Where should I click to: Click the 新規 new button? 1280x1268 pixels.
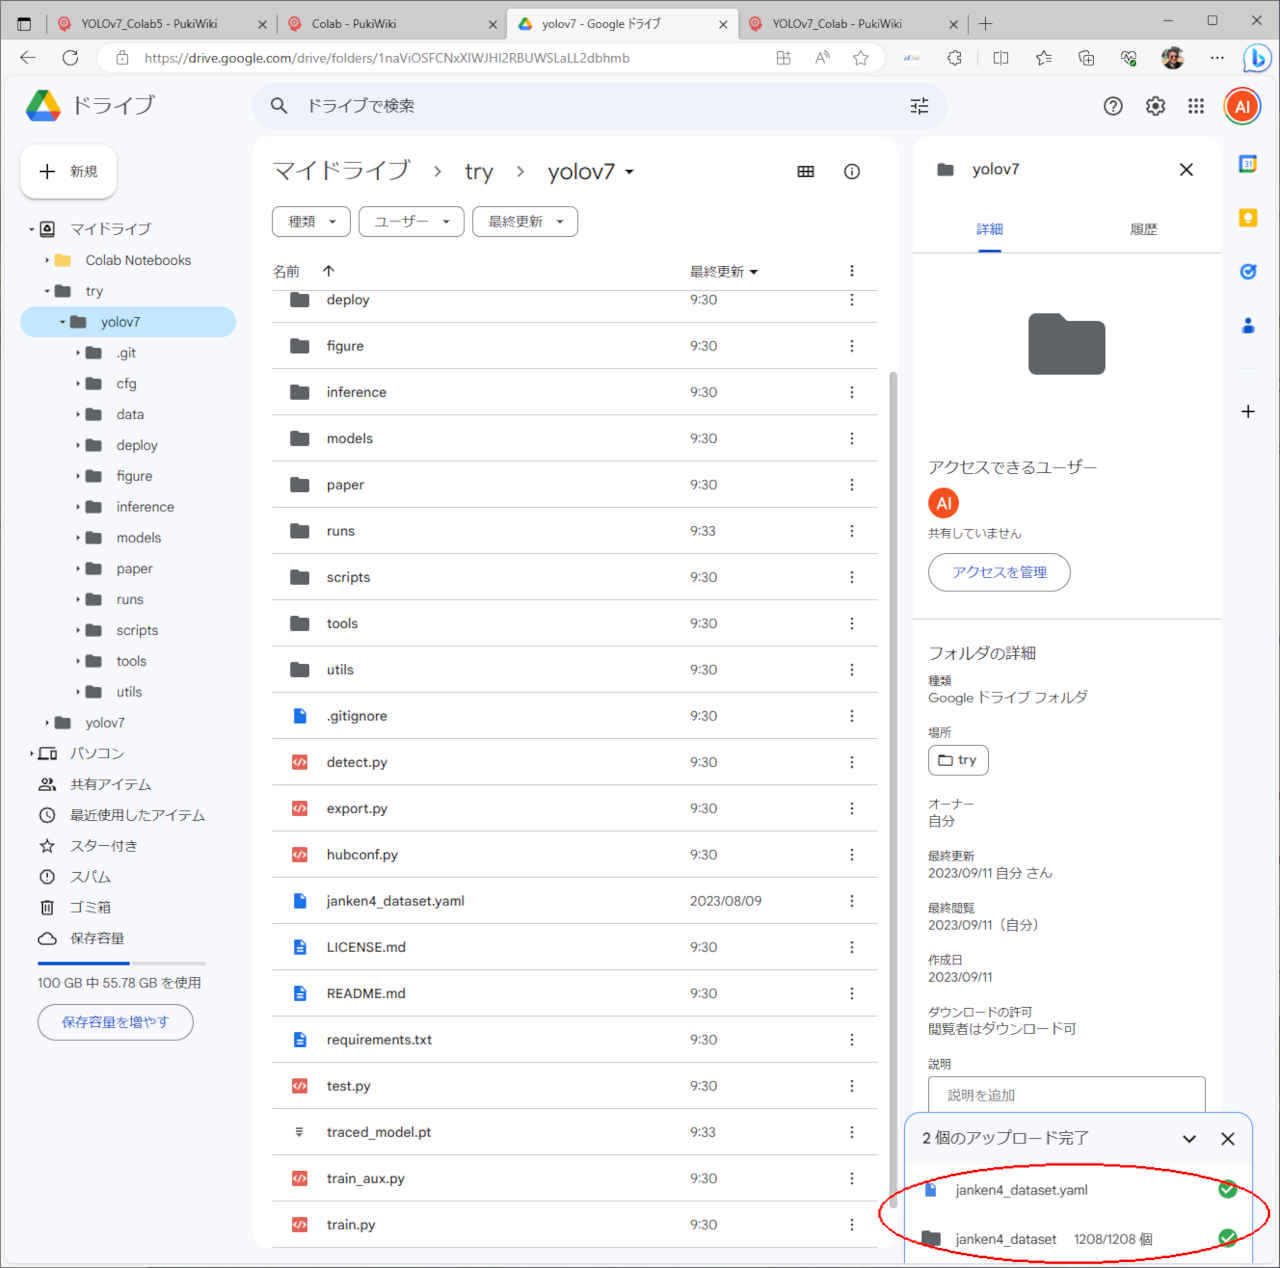coord(69,172)
